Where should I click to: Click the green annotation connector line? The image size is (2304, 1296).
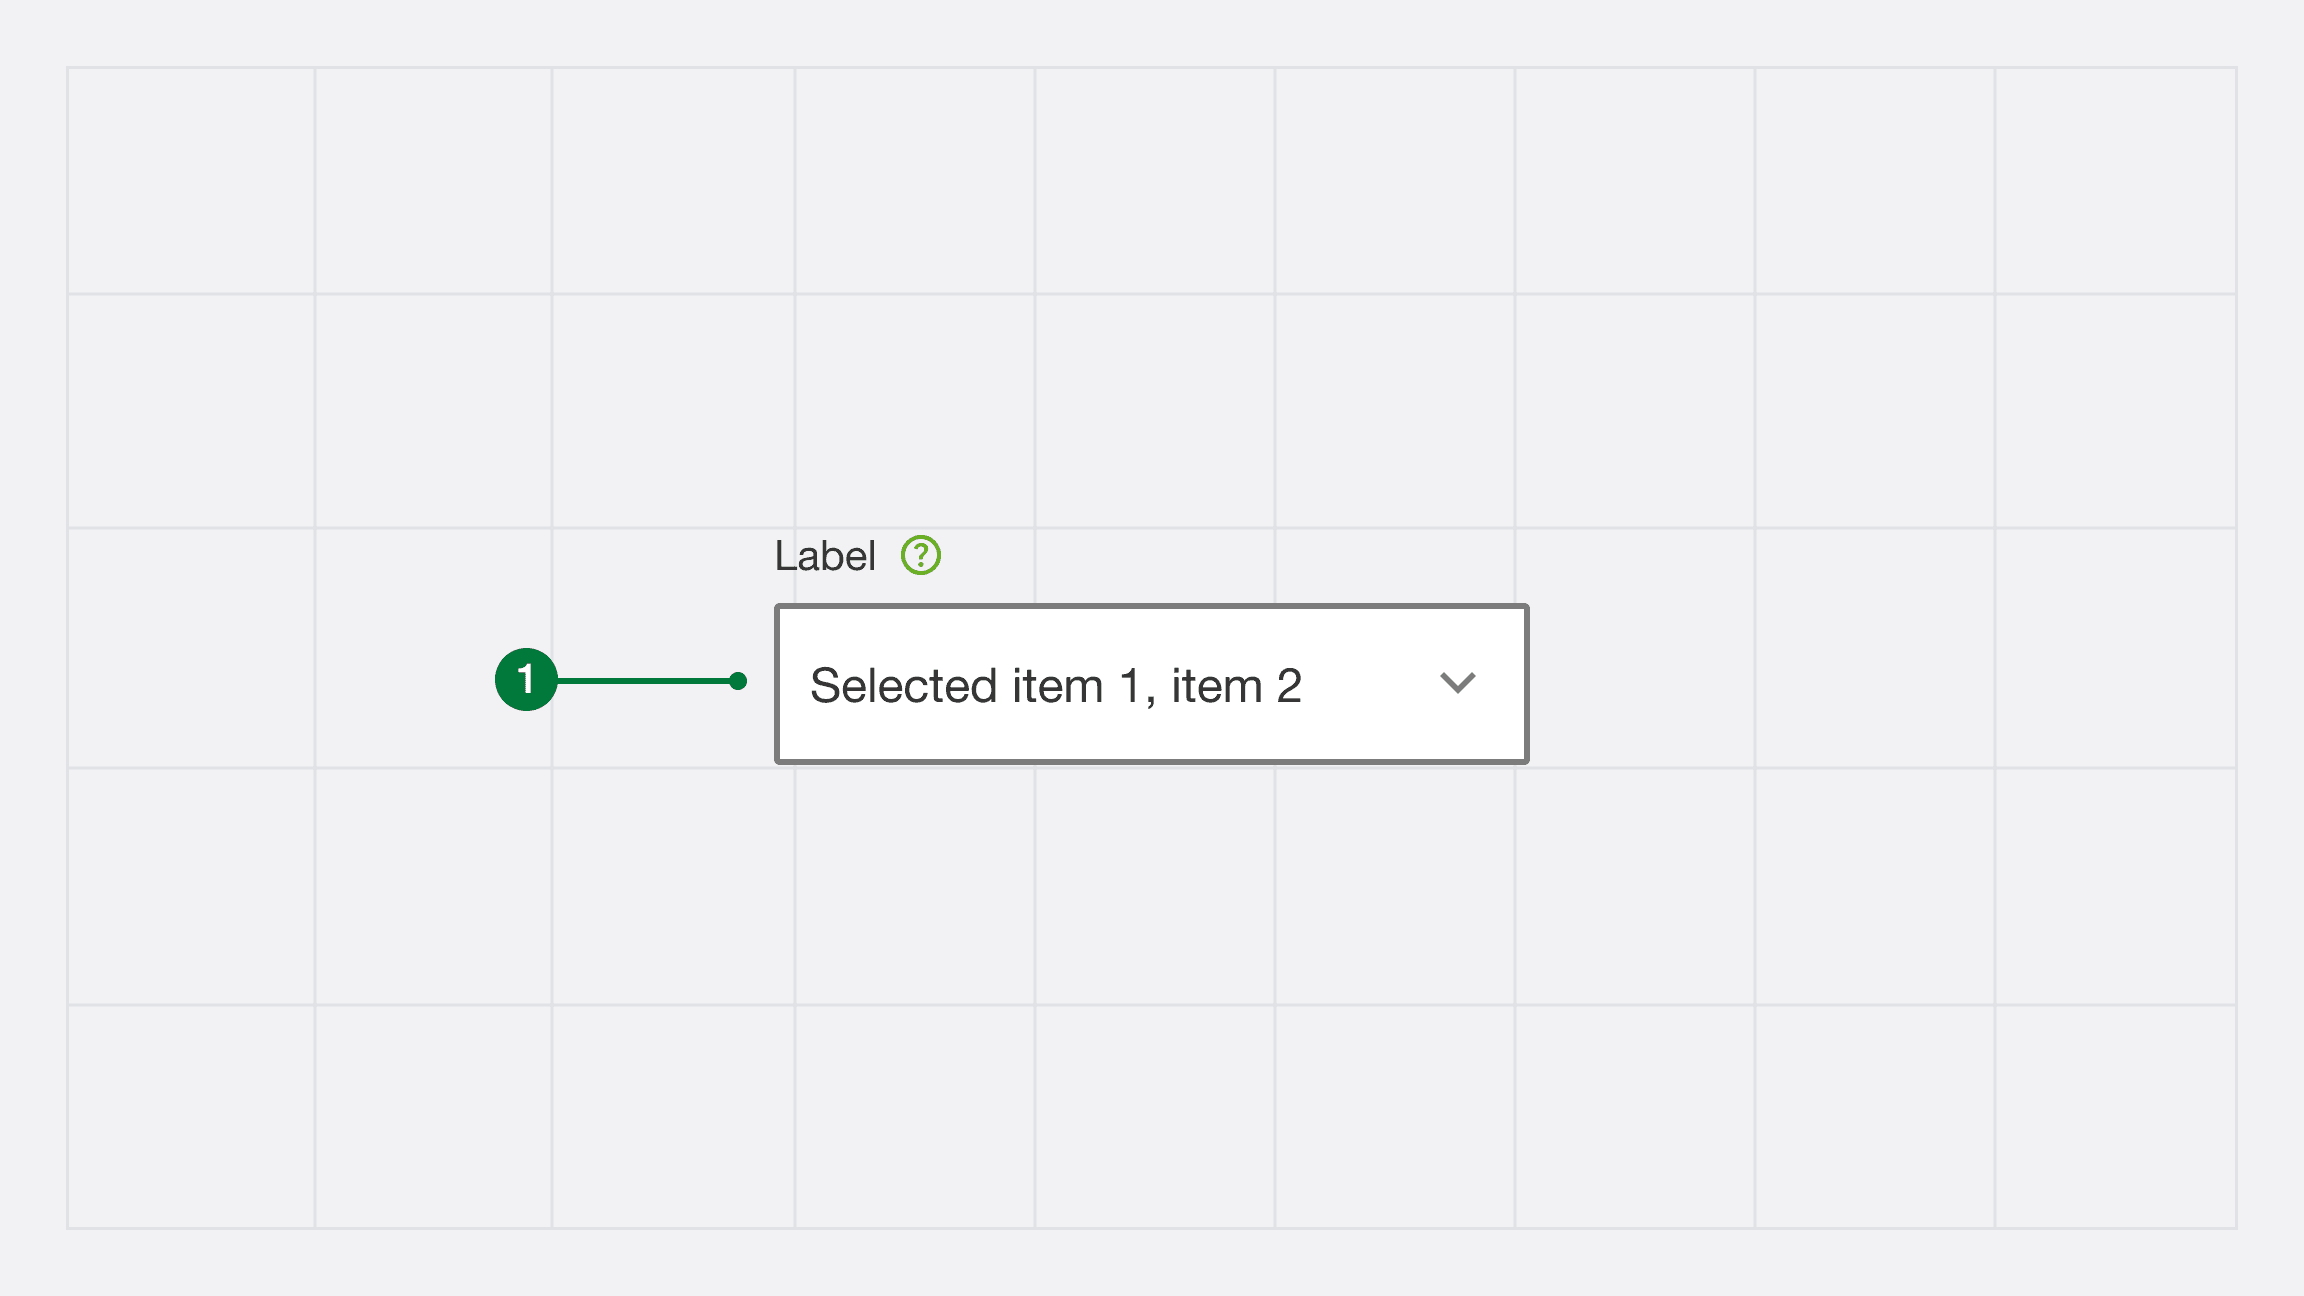[643, 681]
